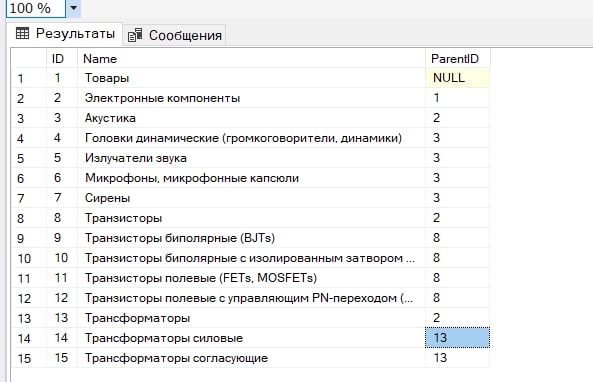Select the Головки динамические cell
Viewport: 593px width, 382px height.
coord(251,138)
